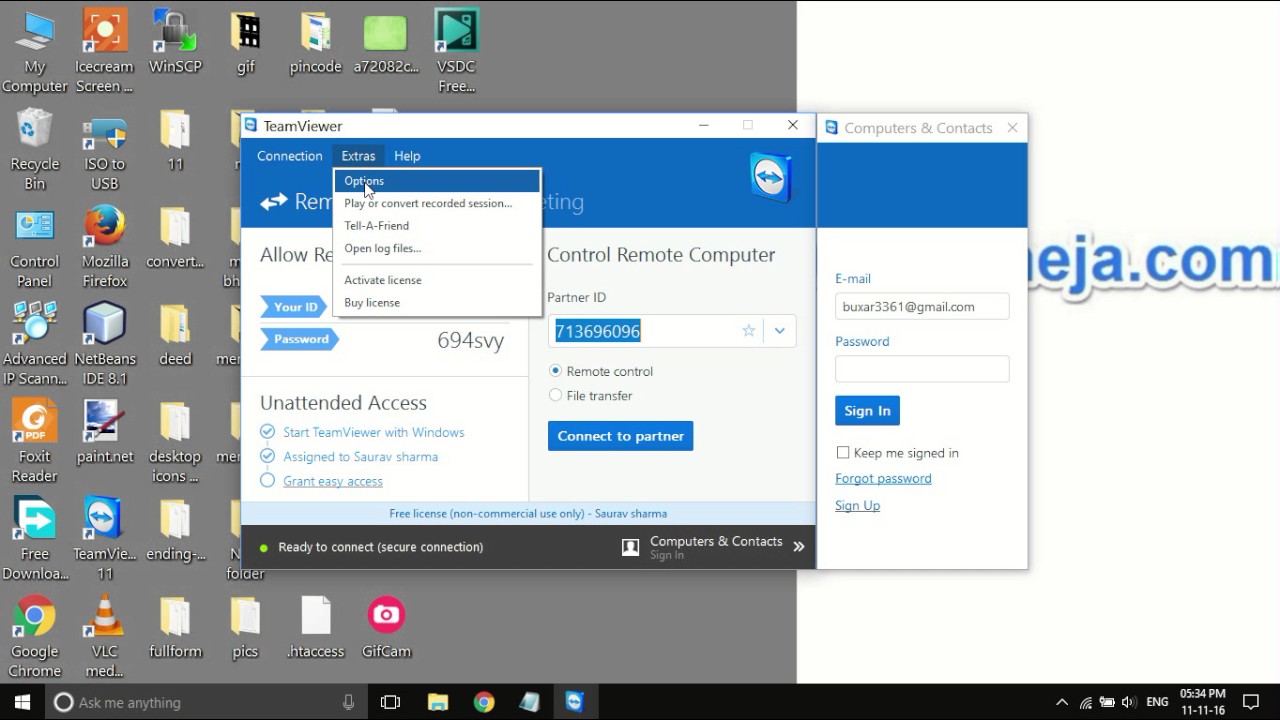The image size is (1280, 720).
Task: Open VLC media player desktop icon
Action: [x=104, y=636]
